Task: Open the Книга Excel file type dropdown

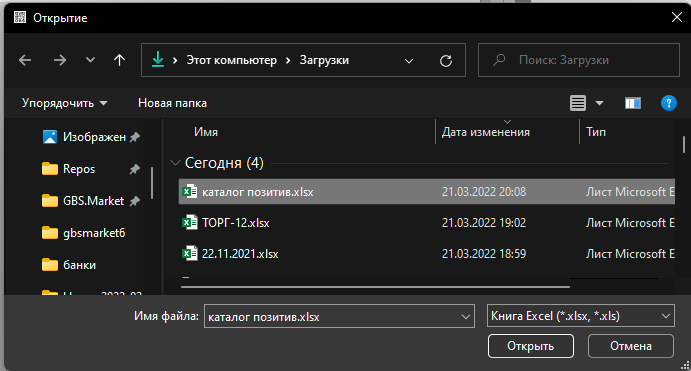Action: (580, 316)
